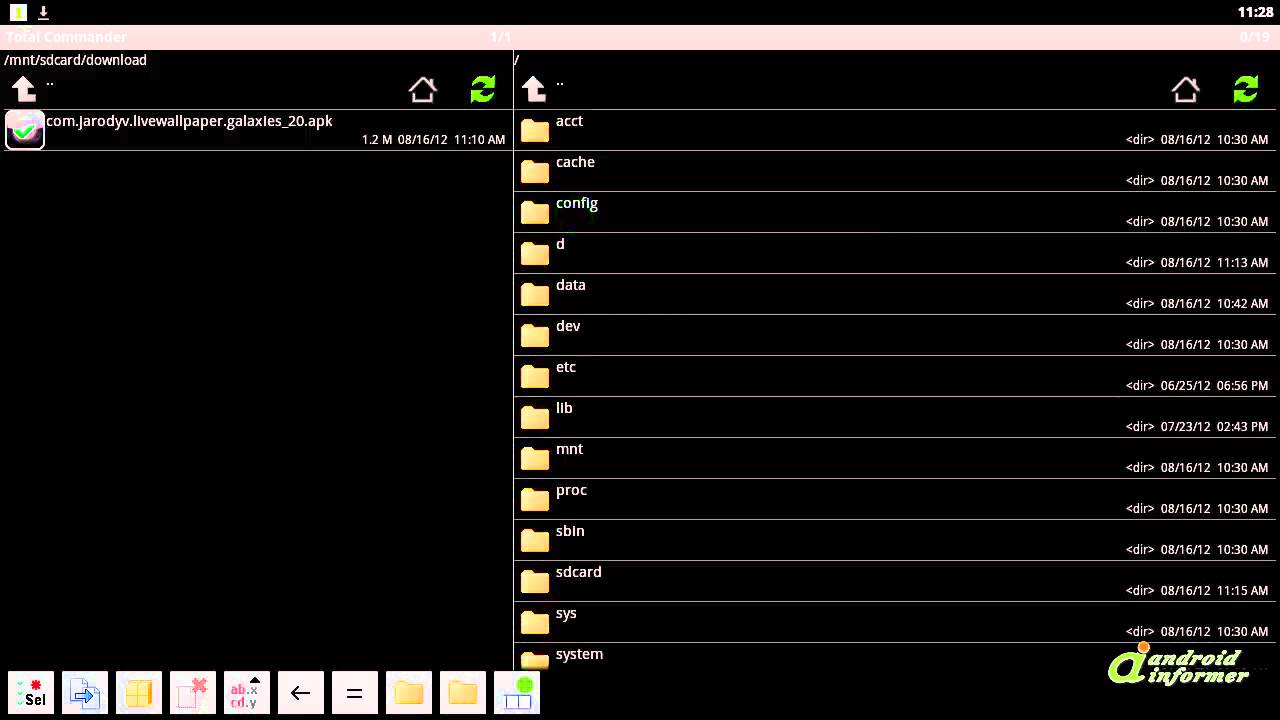Screen dimensions: 1280x720
Task: Tap the 1.2 M size of the APK file
Action: pos(377,140)
